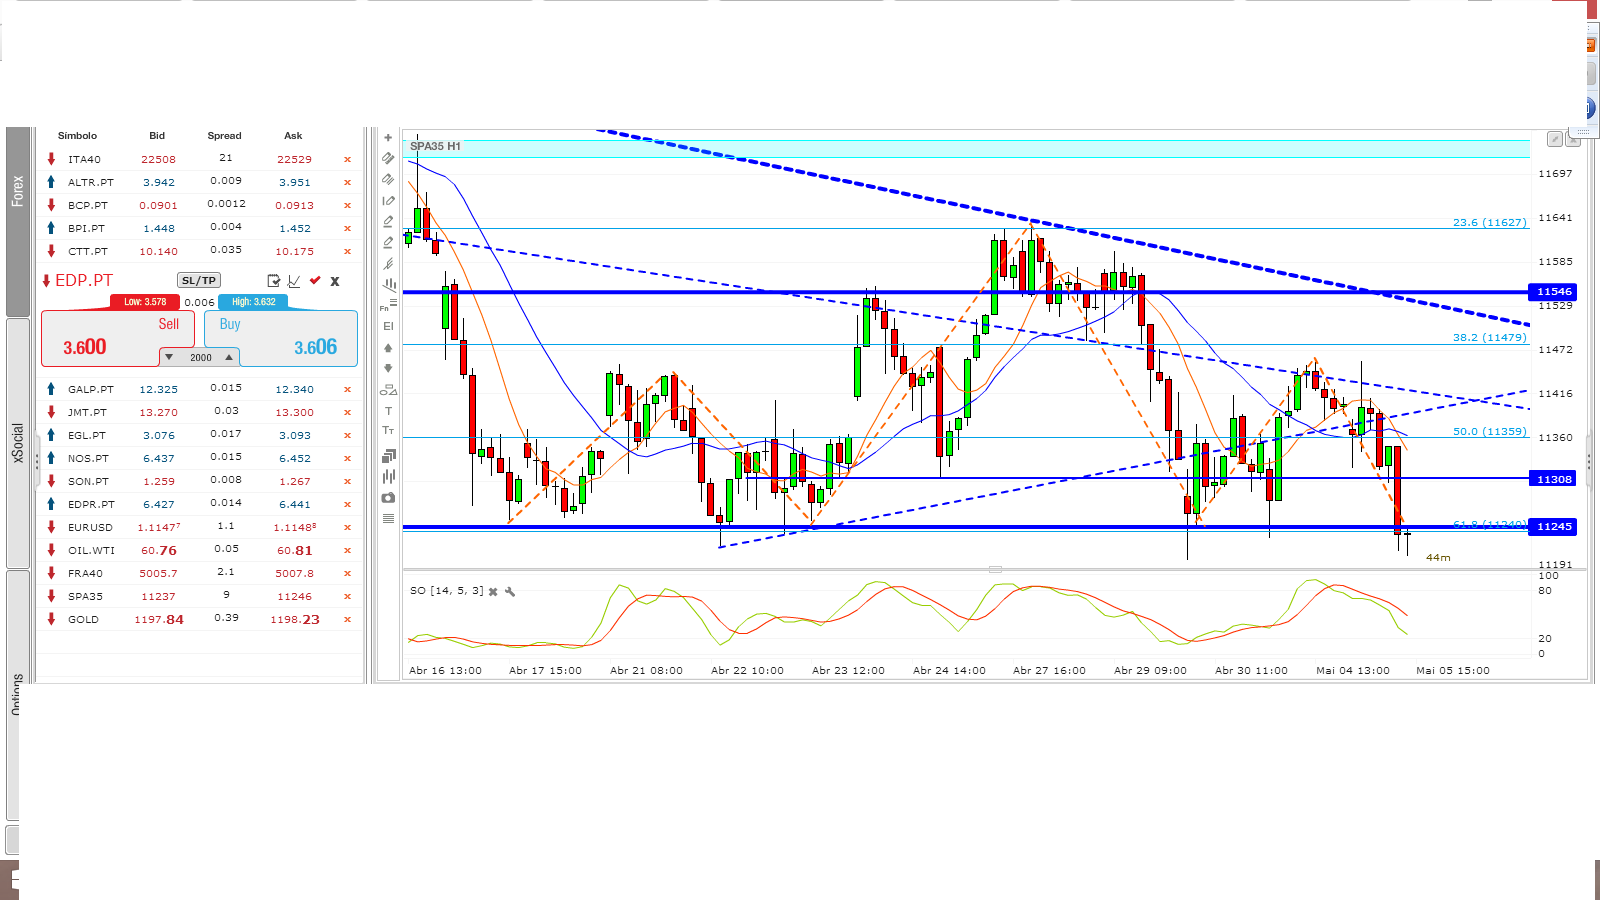Image resolution: width=1600 pixels, height=900 pixels.
Task: Select the eraser-shaped drawing tool, second in chart toolbar
Action: click(x=388, y=158)
